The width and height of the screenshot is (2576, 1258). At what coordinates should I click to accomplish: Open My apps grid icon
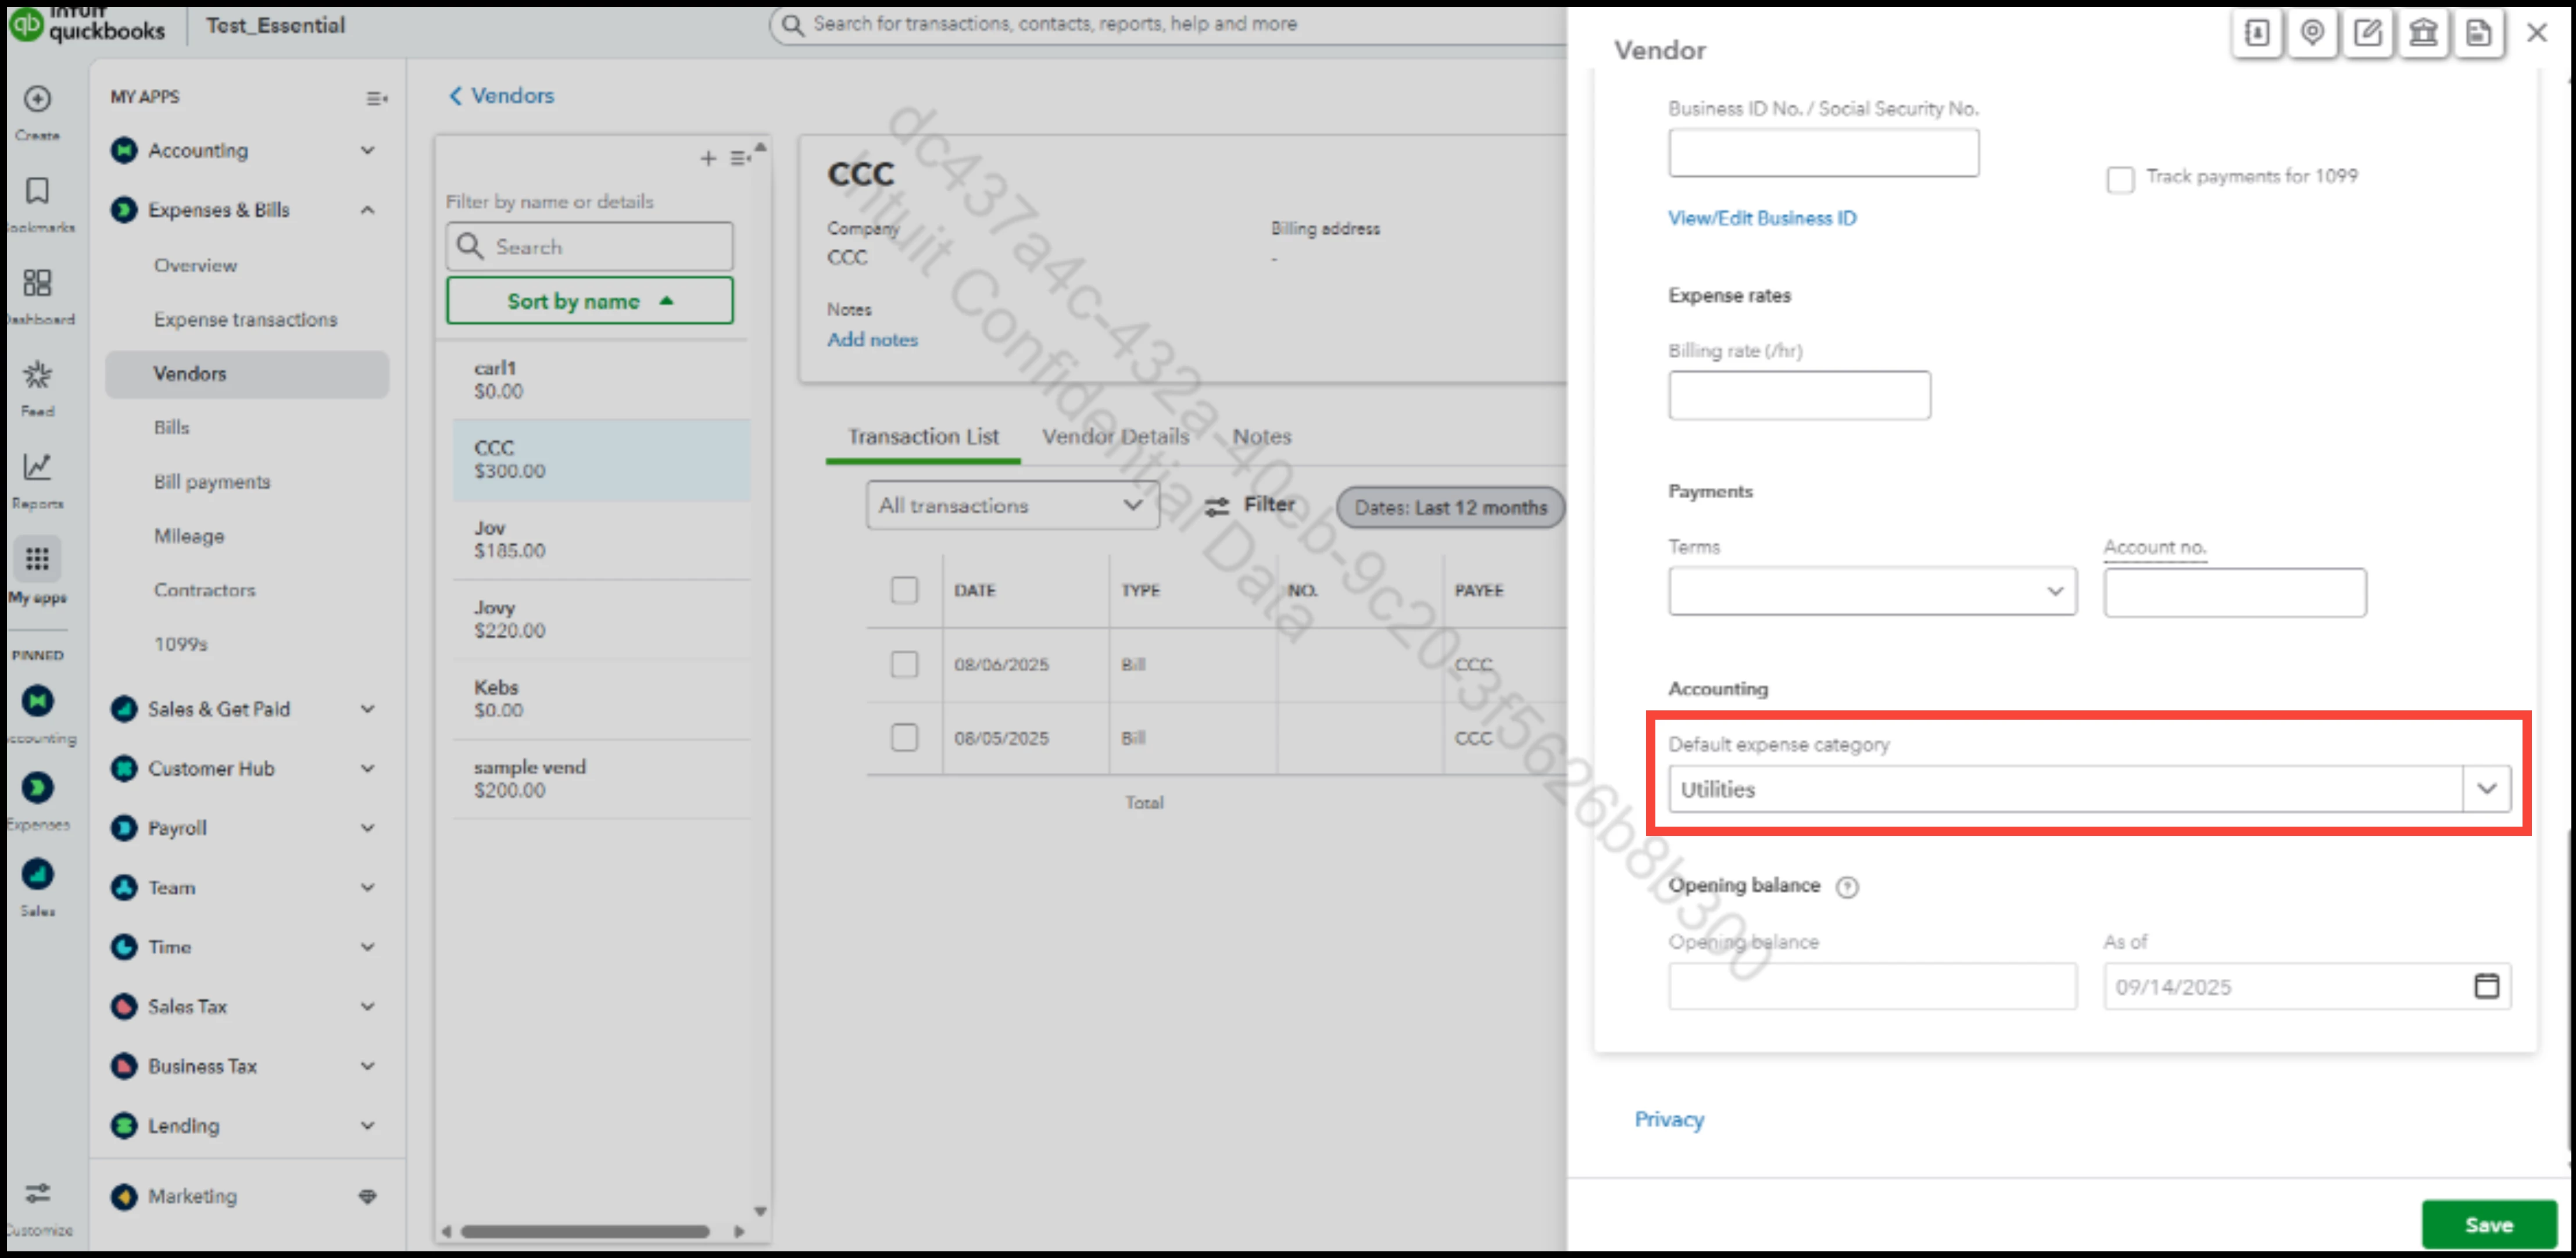tap(37, 558)
